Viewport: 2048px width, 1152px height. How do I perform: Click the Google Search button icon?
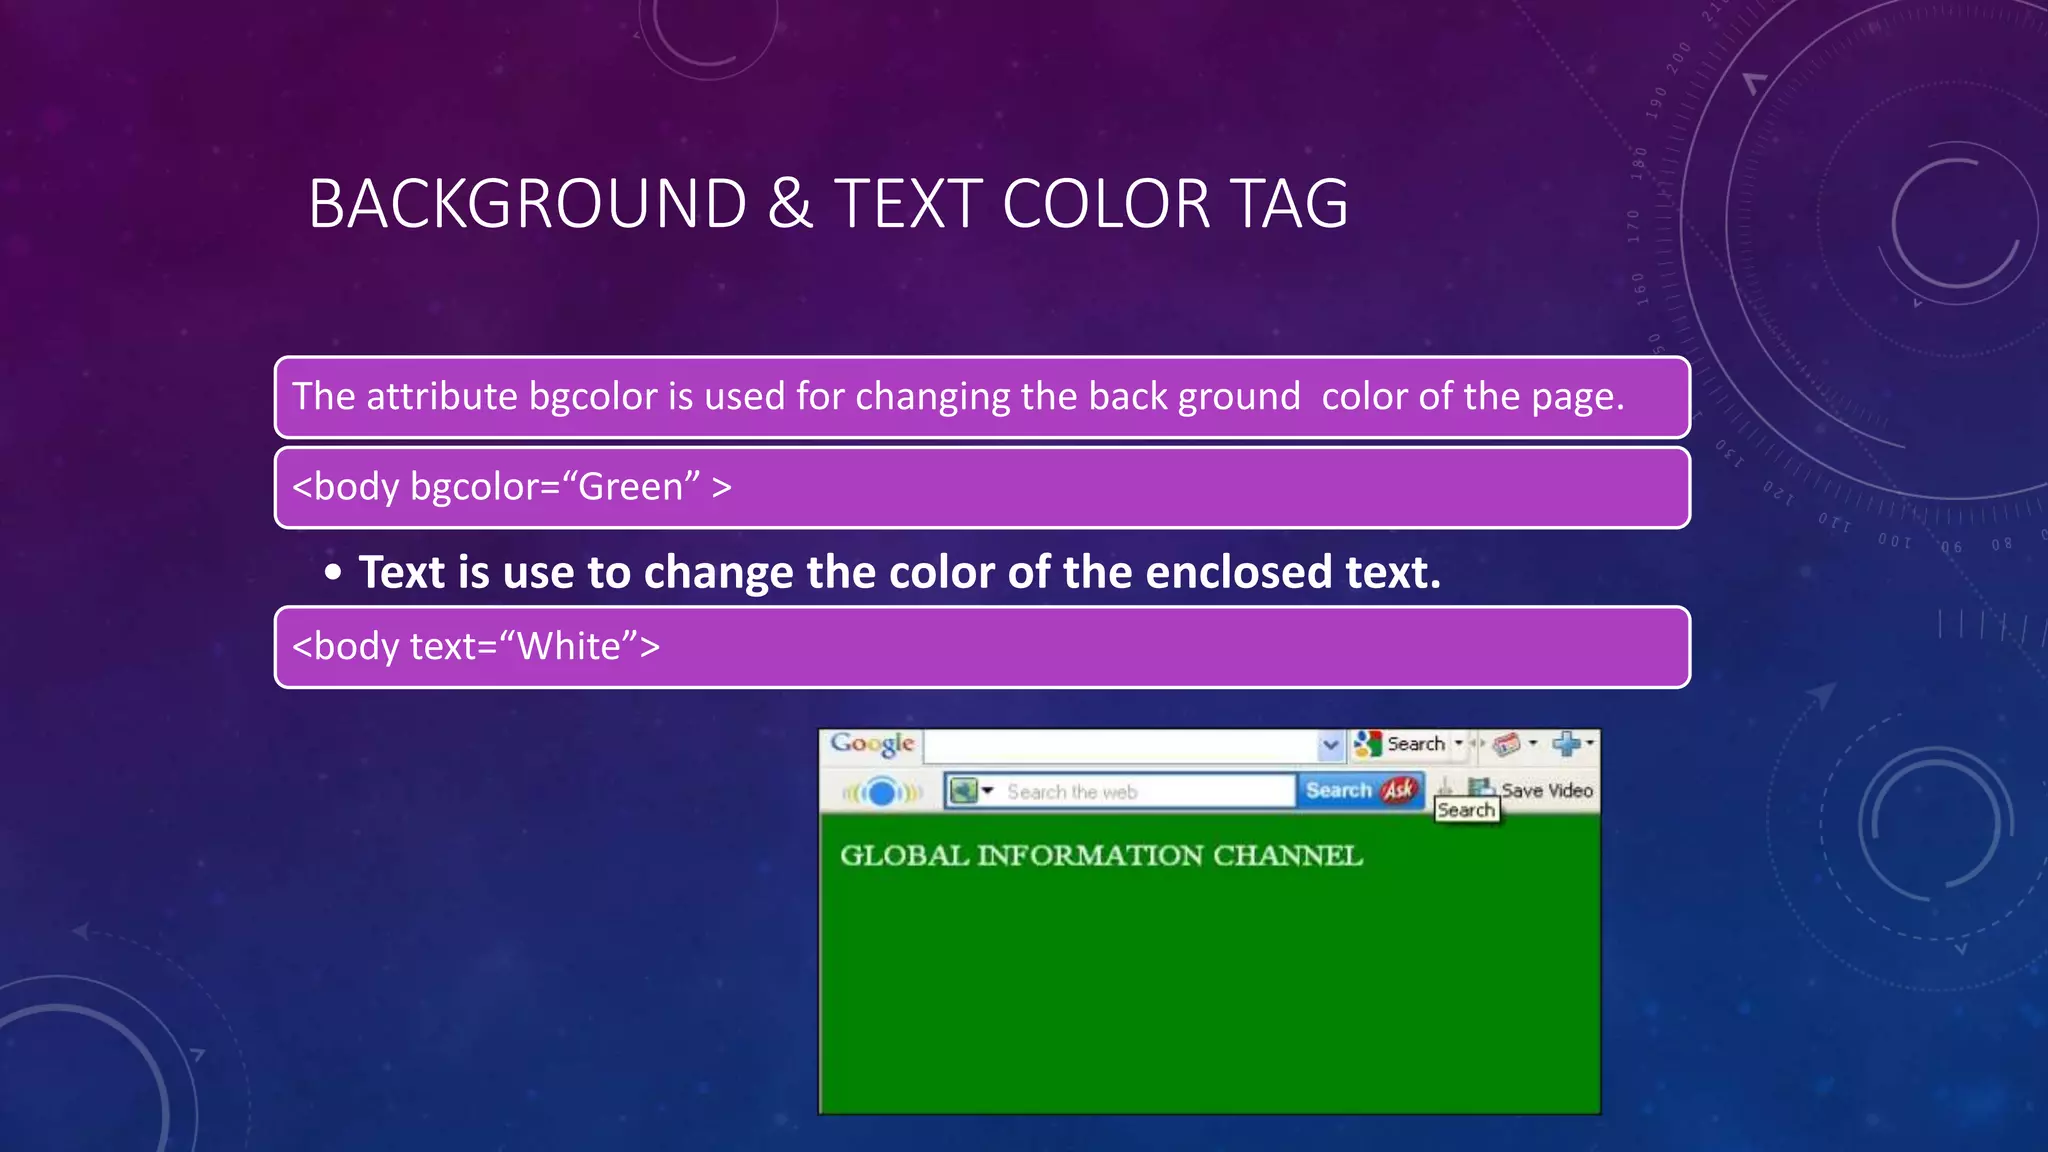click(x=1367, y=744)
